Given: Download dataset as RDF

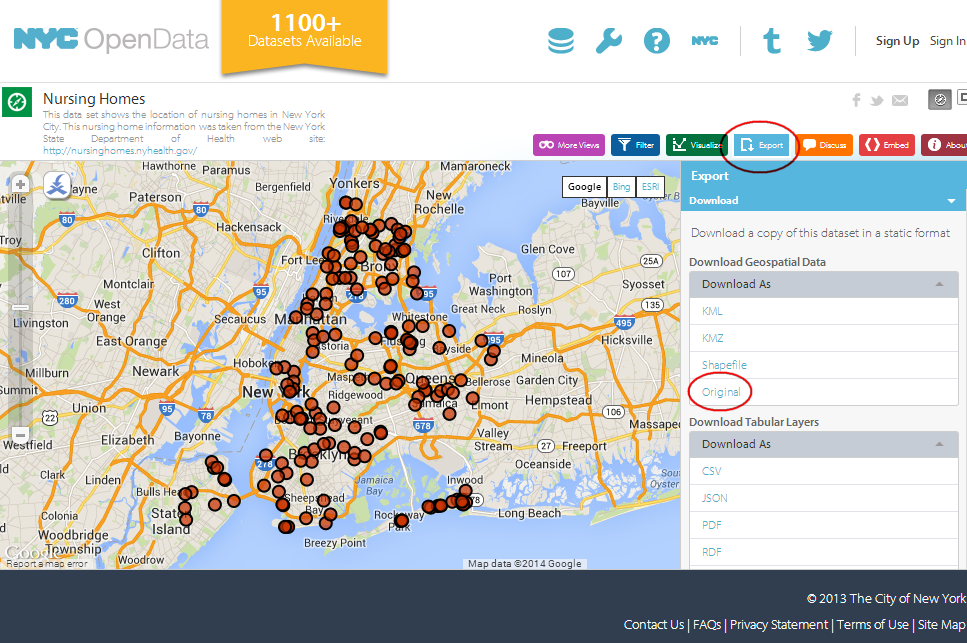Looking at the screenshot, I should 711,552.
